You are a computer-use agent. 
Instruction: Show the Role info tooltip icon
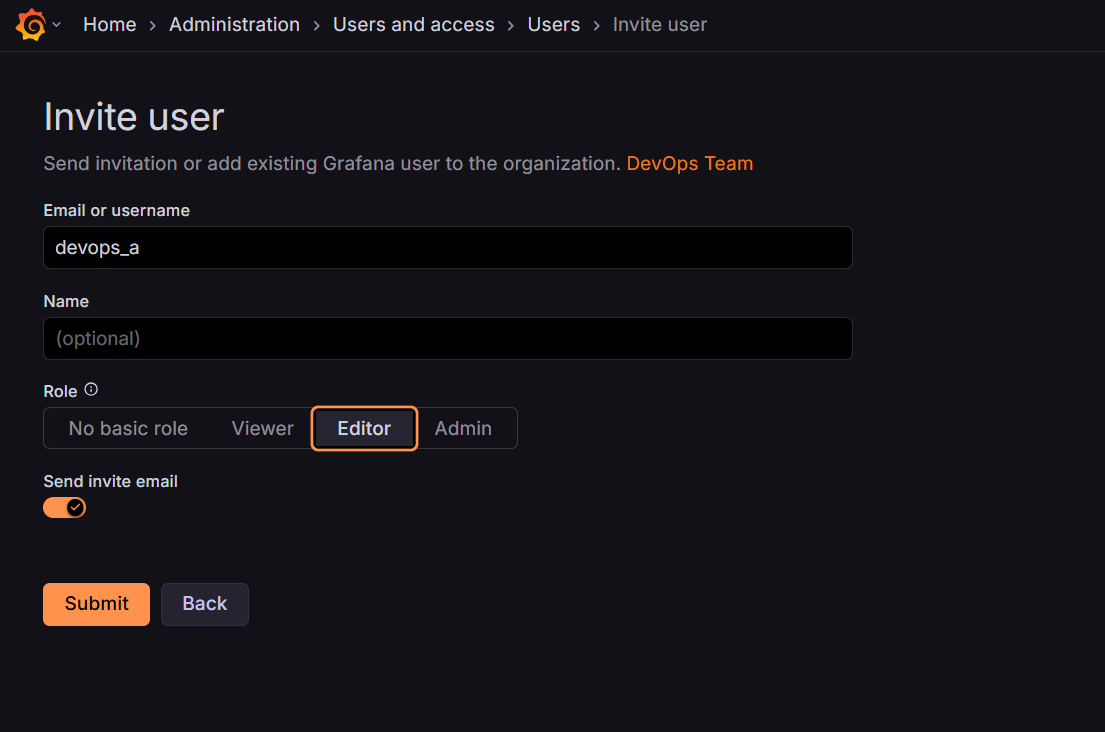(x=91, y=390)
